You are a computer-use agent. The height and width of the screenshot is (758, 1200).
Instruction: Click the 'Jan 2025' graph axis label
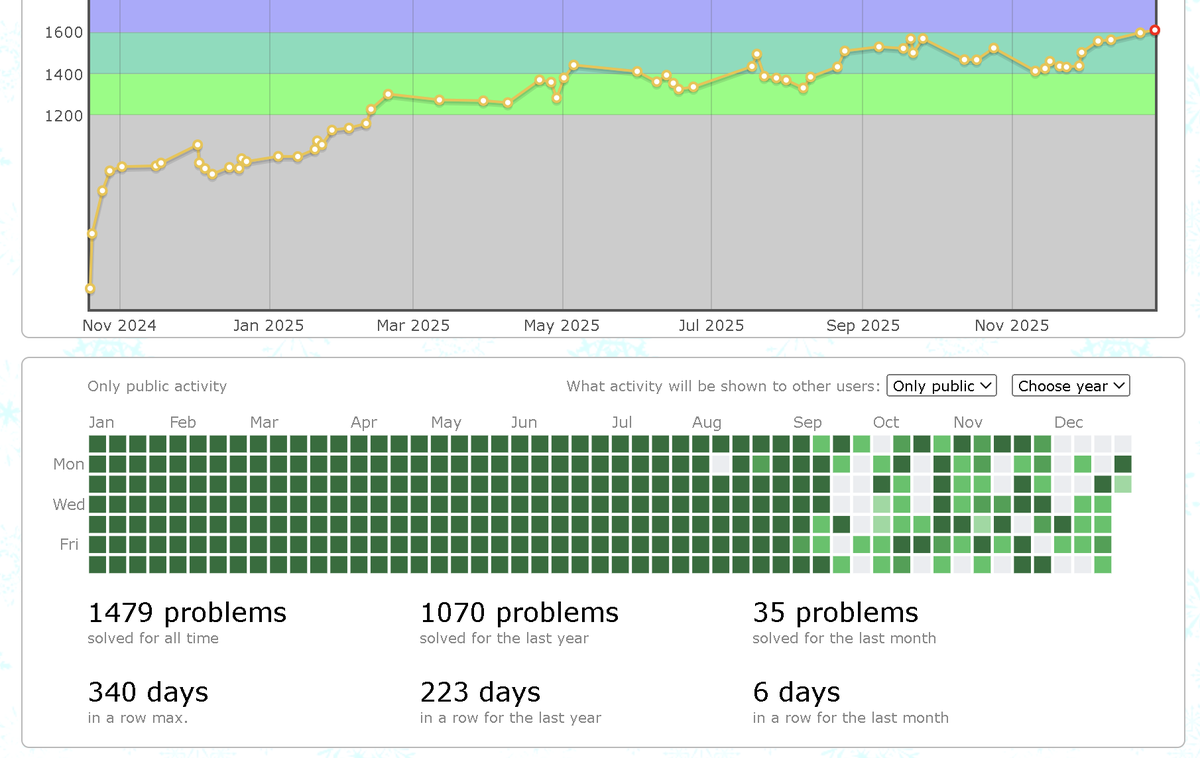click(269, 325)
